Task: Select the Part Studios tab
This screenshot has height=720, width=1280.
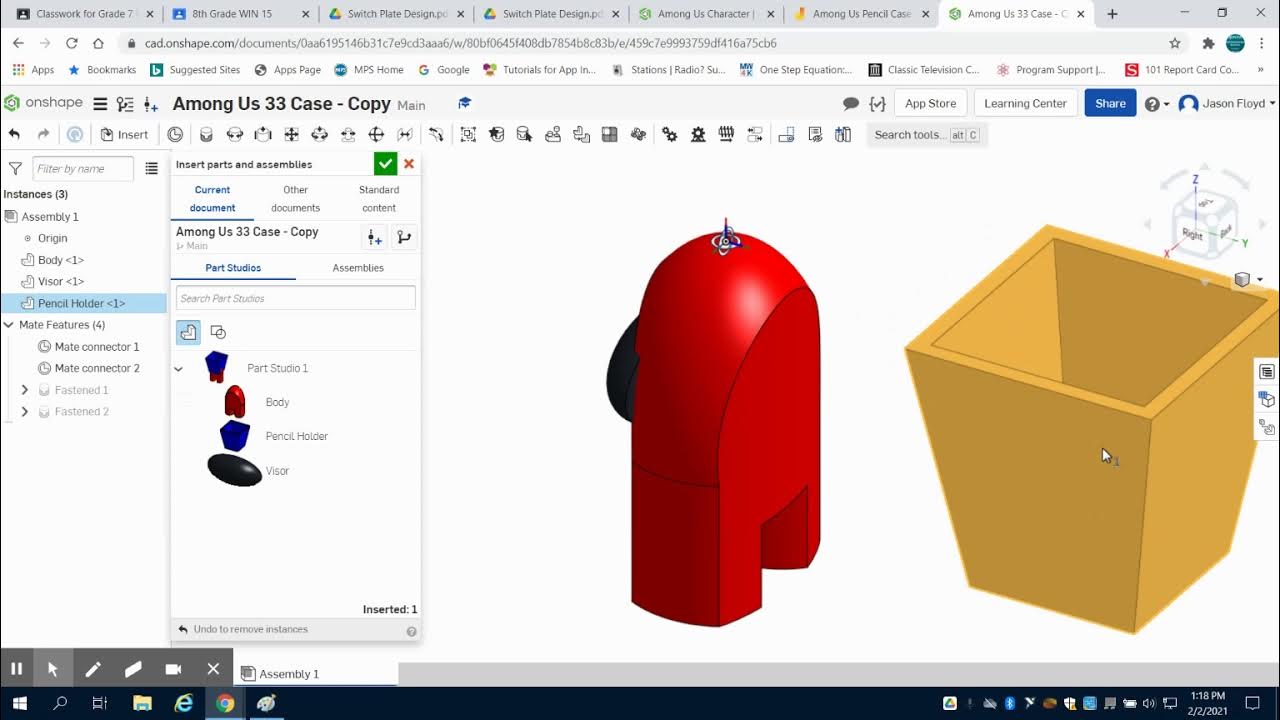Action: pos(233,268)
